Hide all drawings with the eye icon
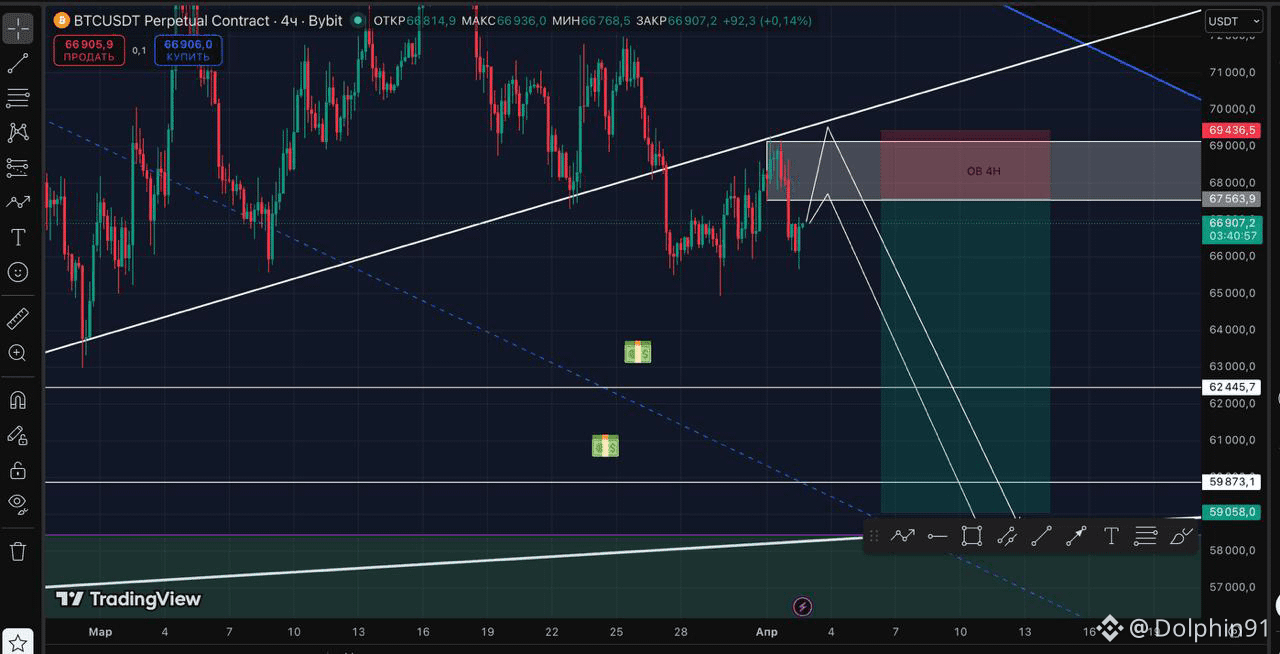1280x654 pixels. (x=18, y=503)
